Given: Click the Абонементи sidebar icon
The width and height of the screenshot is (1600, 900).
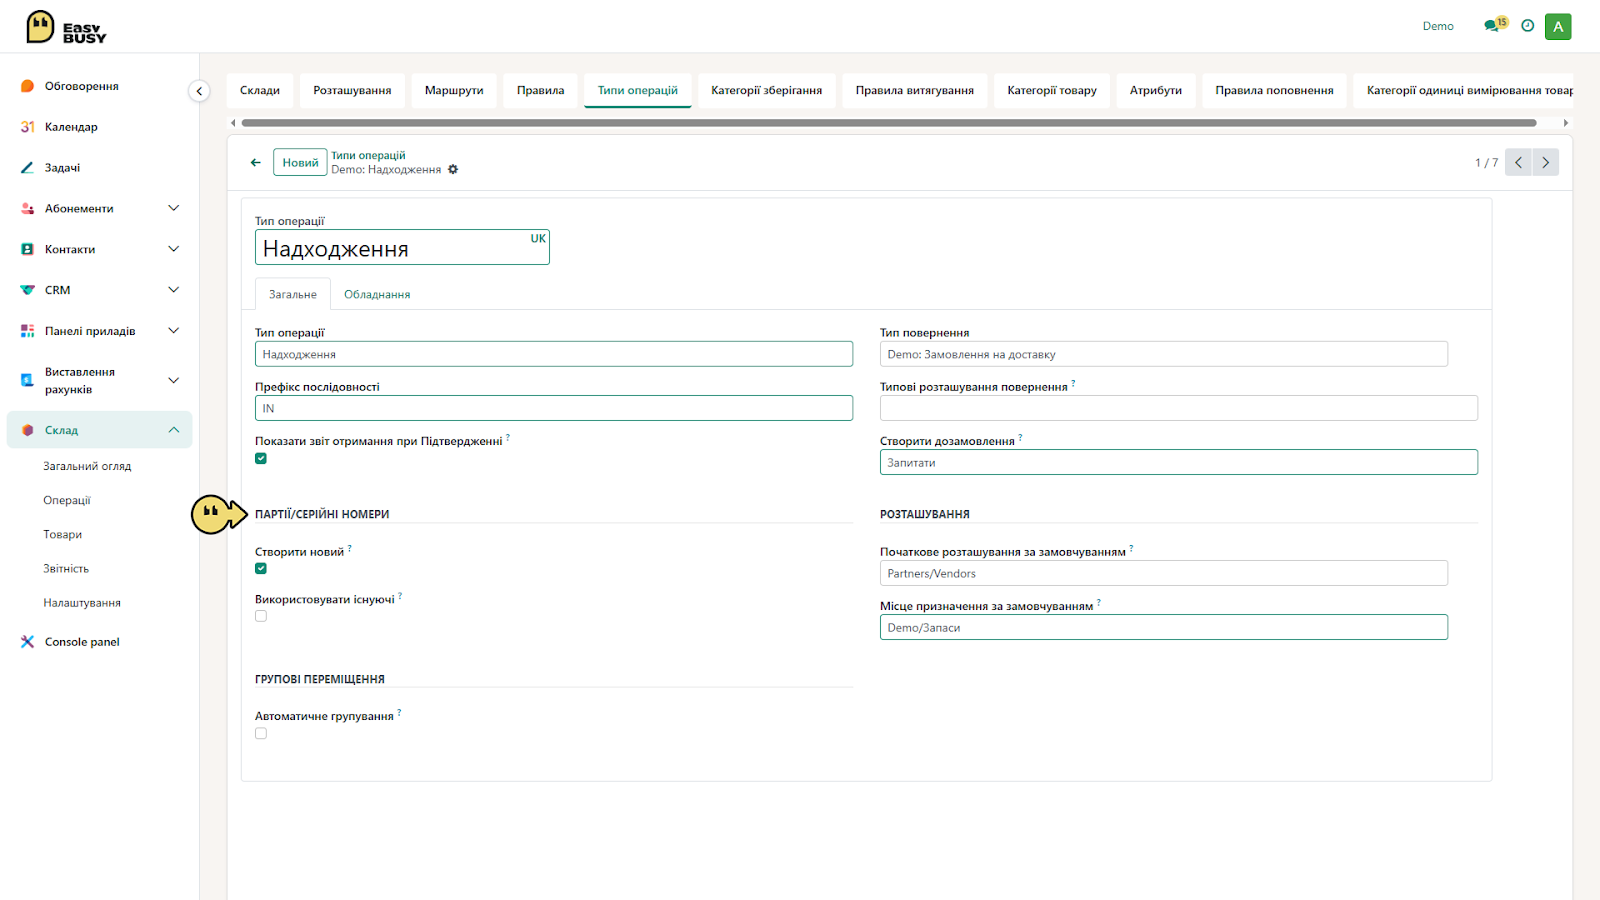Looking at the screenshot, I should tap(28, 209).
